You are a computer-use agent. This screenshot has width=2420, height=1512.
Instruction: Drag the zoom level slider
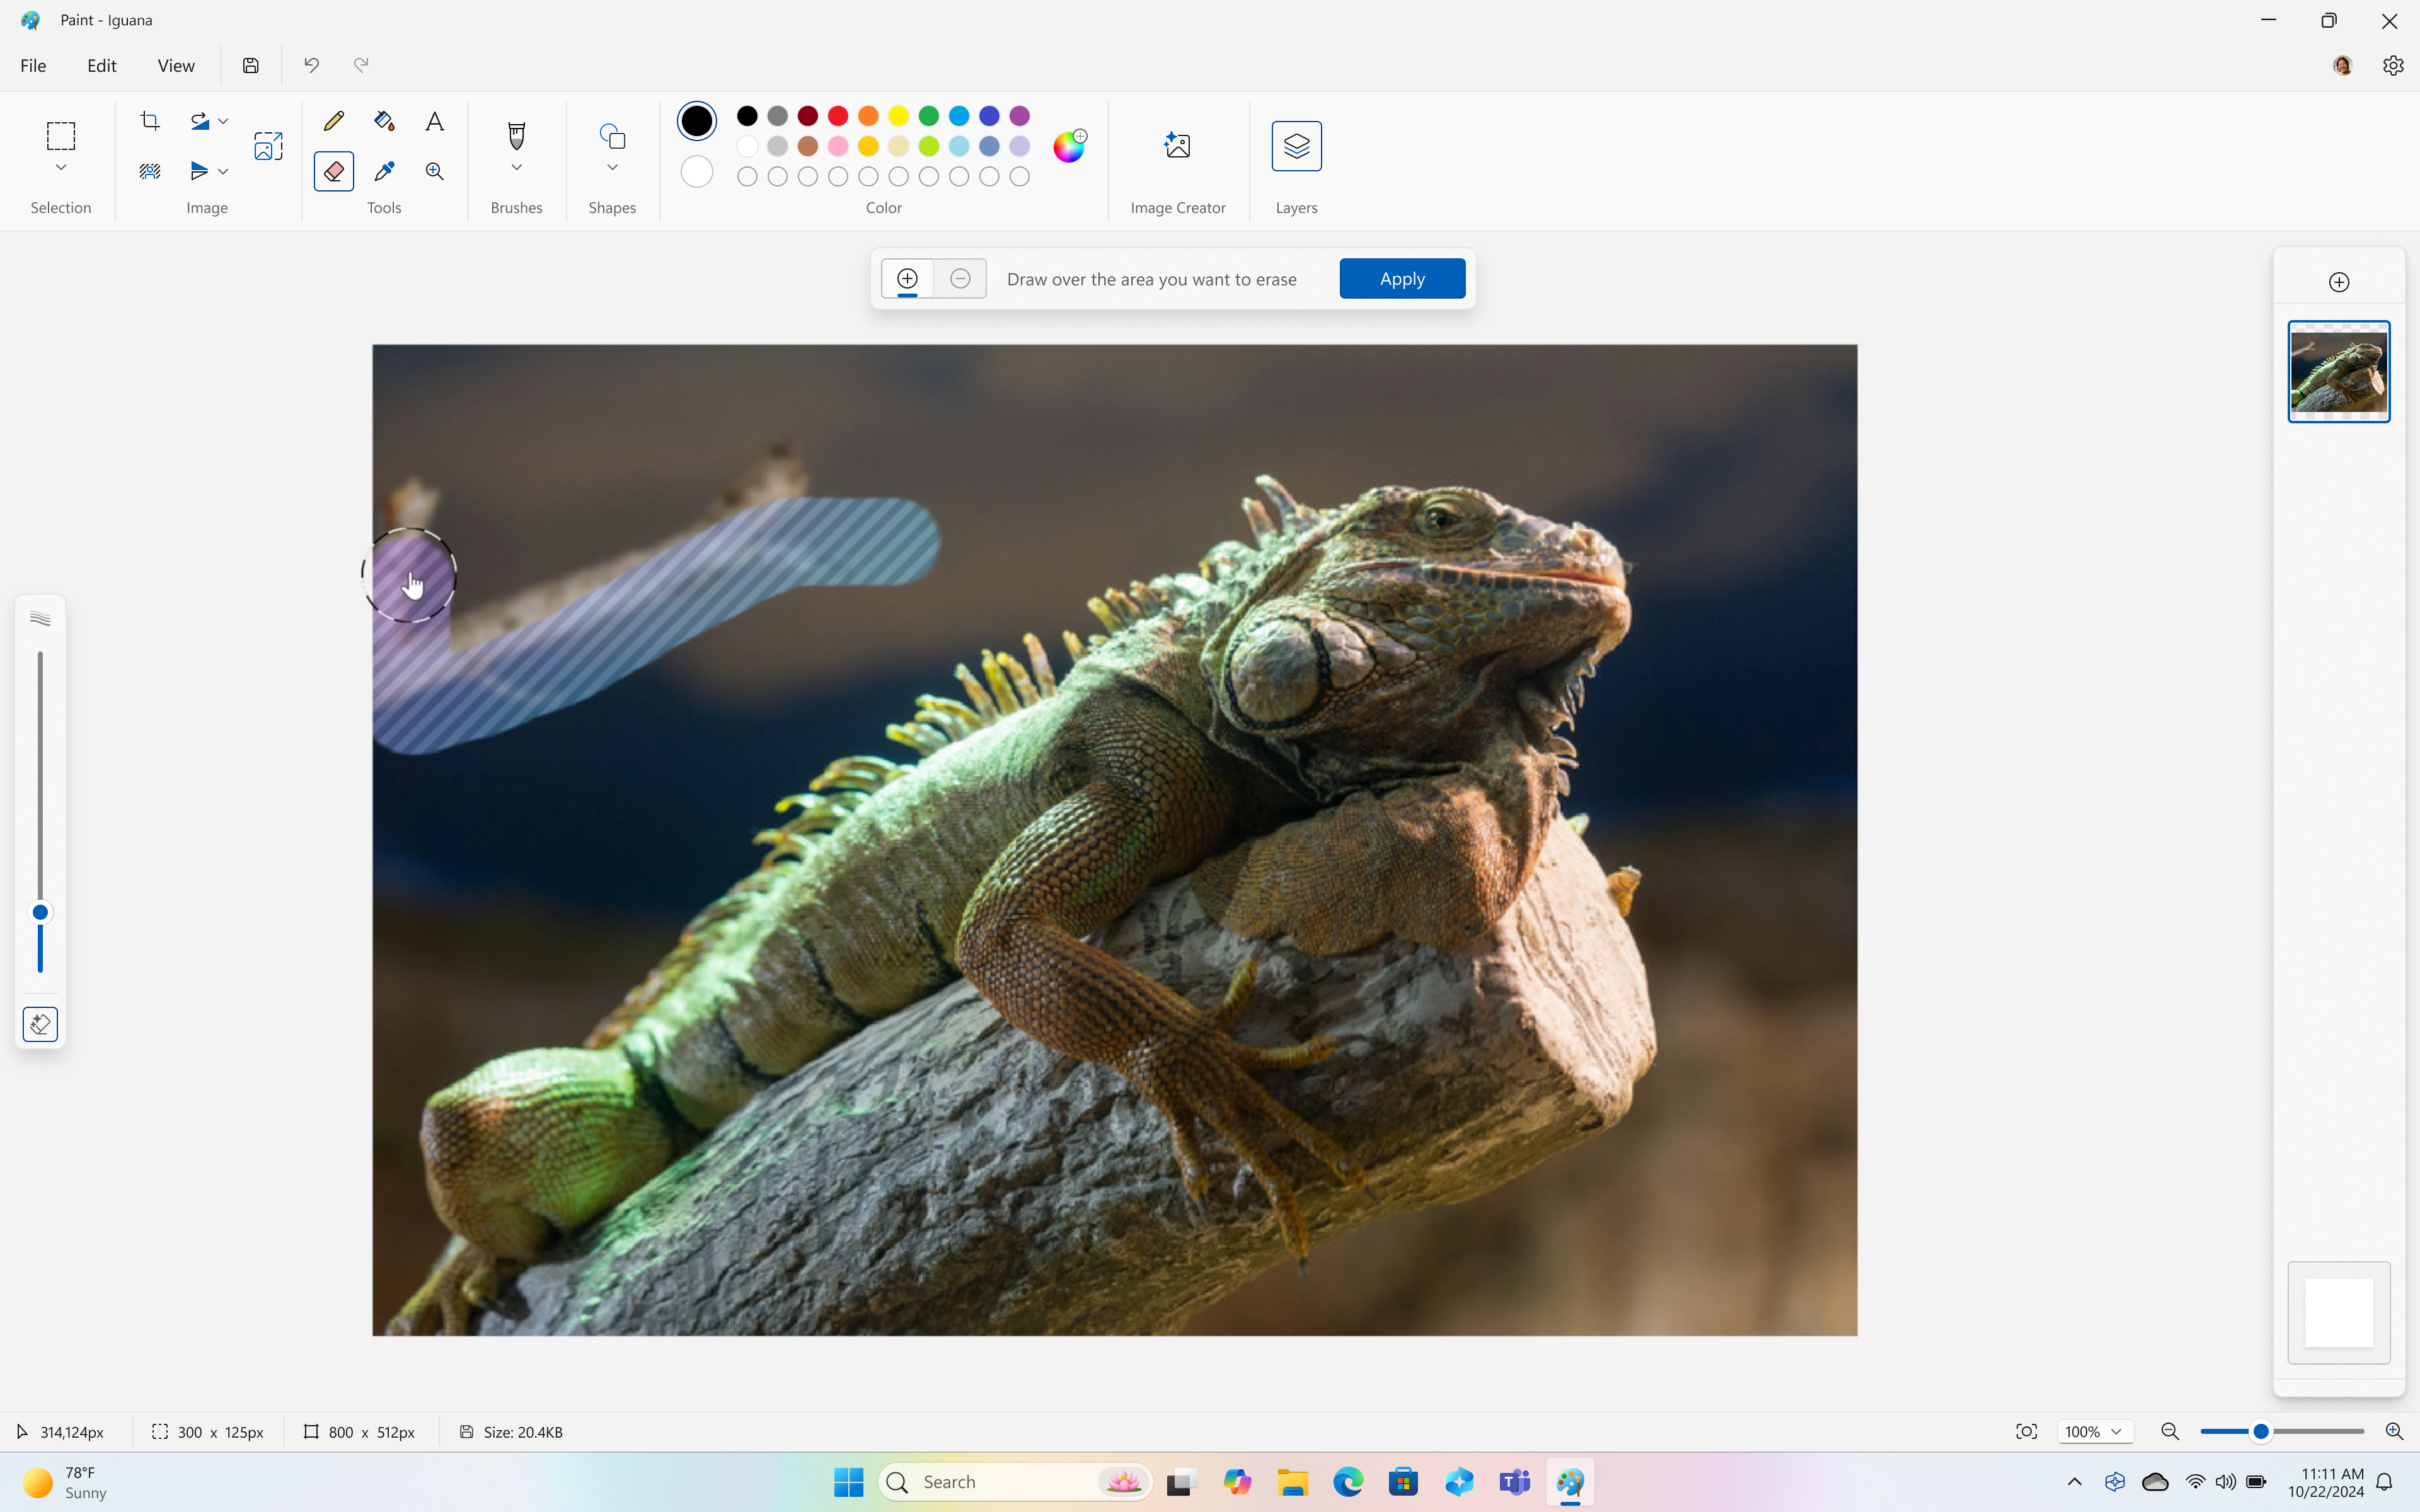(2261, 1430)
